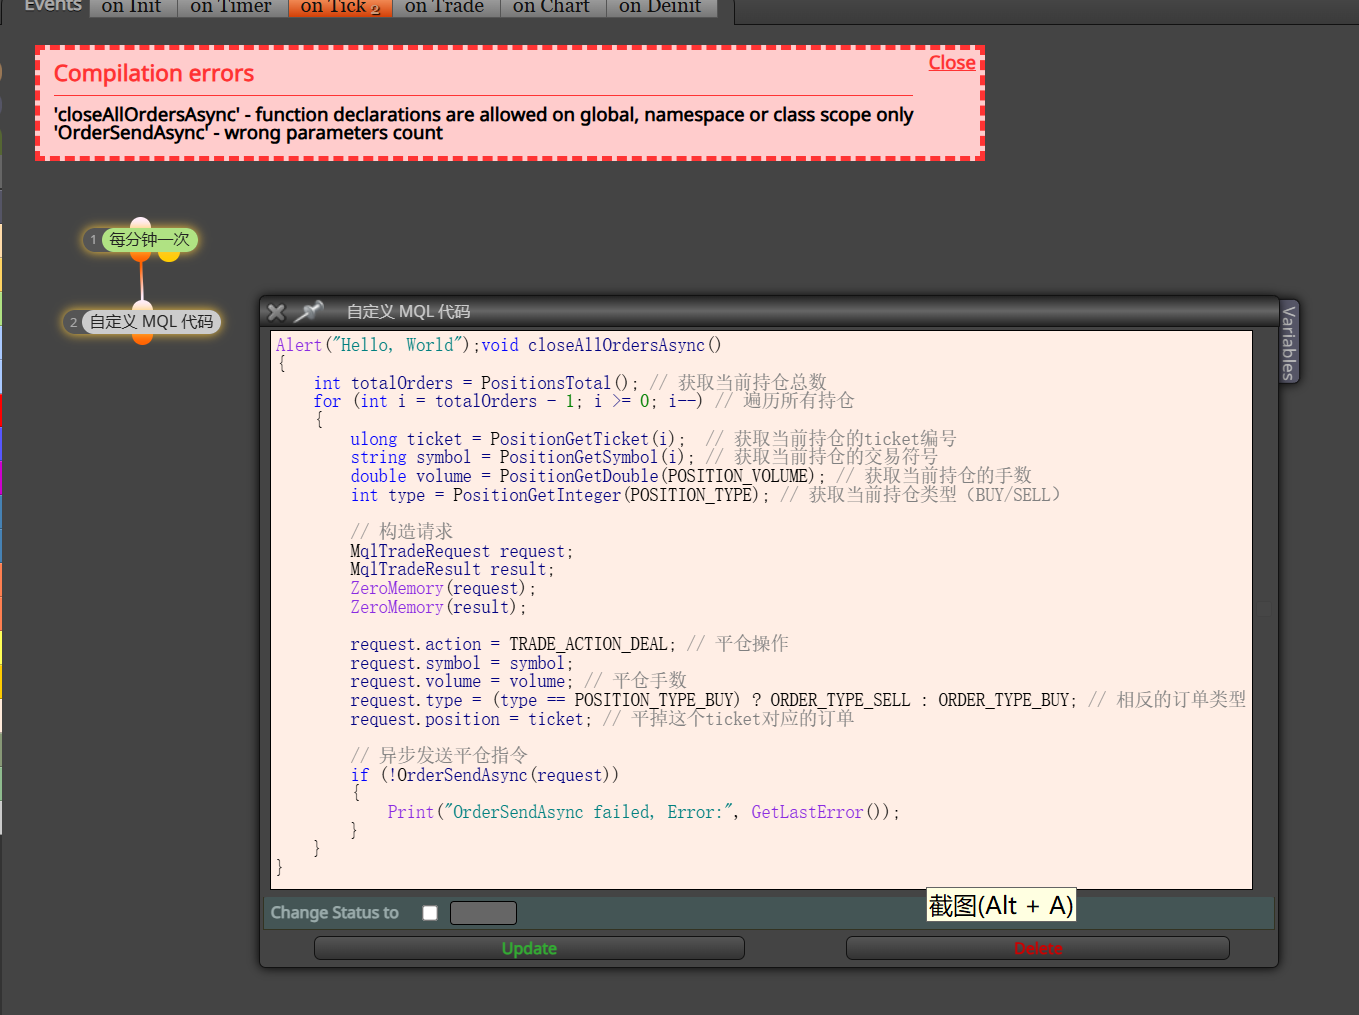The height and width of the screenshot is (1015, 1359).
Task: Click the pushpin icon in dialog header
Action: tap(309, 311)
